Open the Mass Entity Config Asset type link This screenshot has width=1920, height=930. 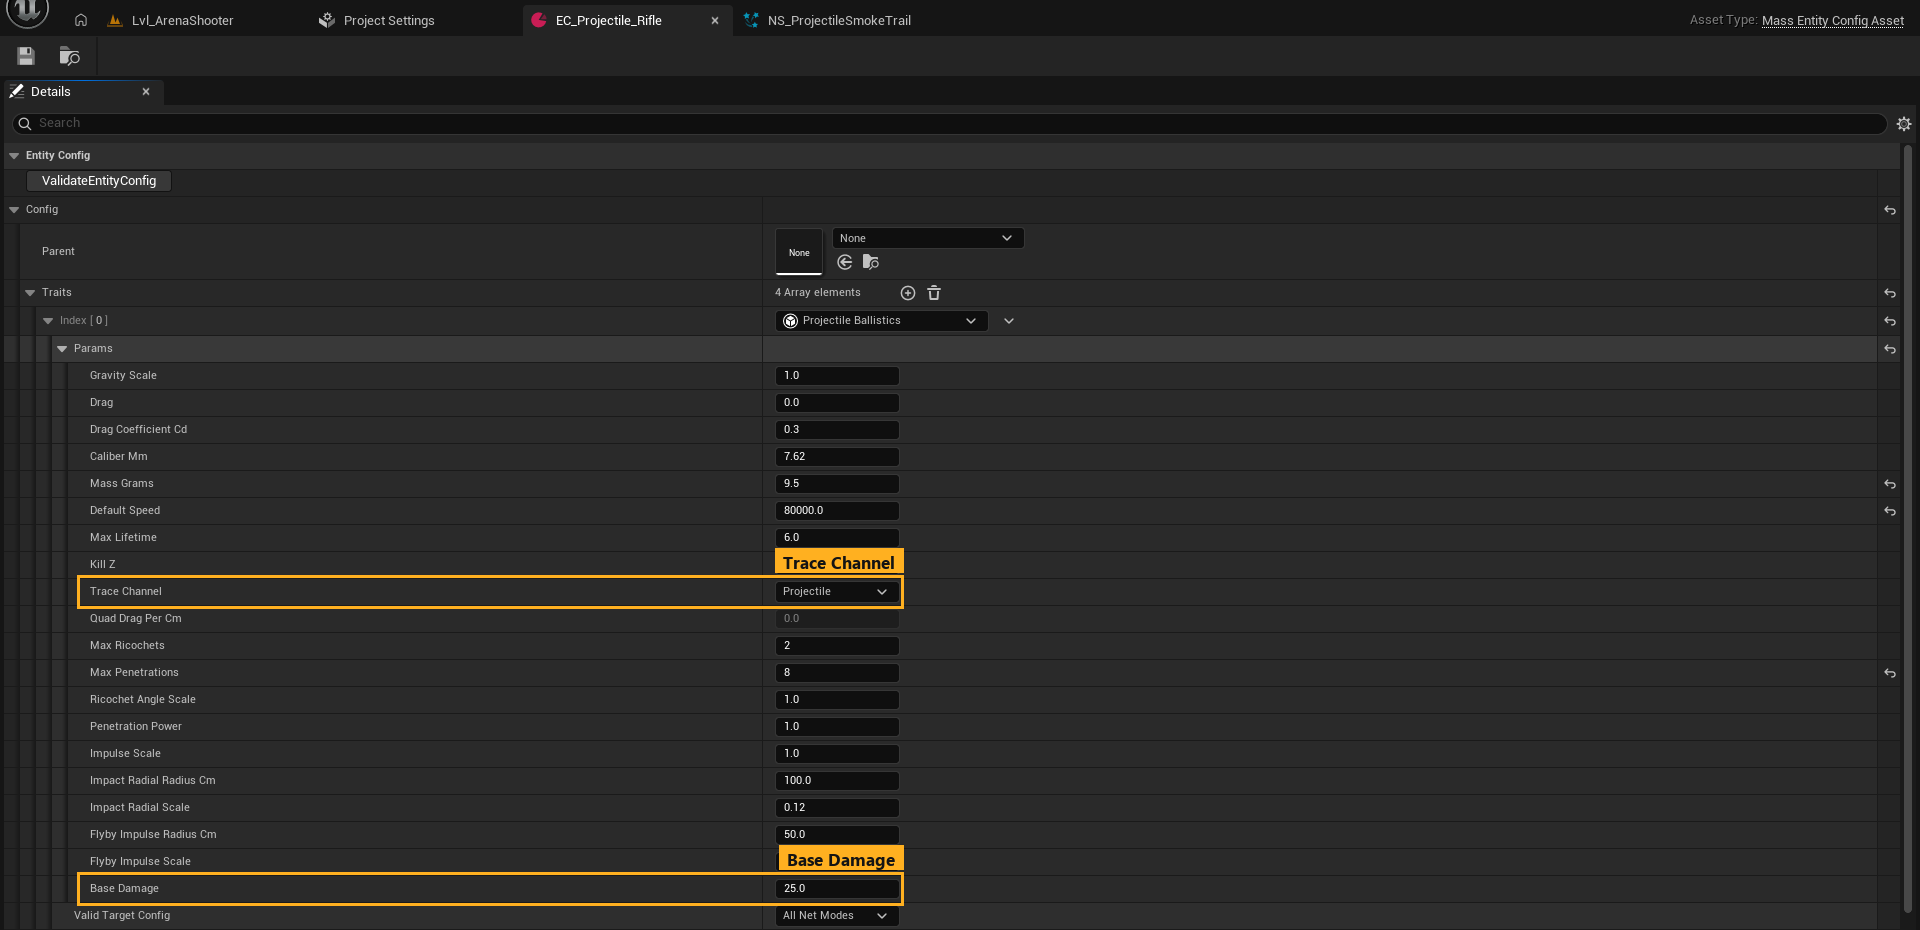[x=1833, y=20]
